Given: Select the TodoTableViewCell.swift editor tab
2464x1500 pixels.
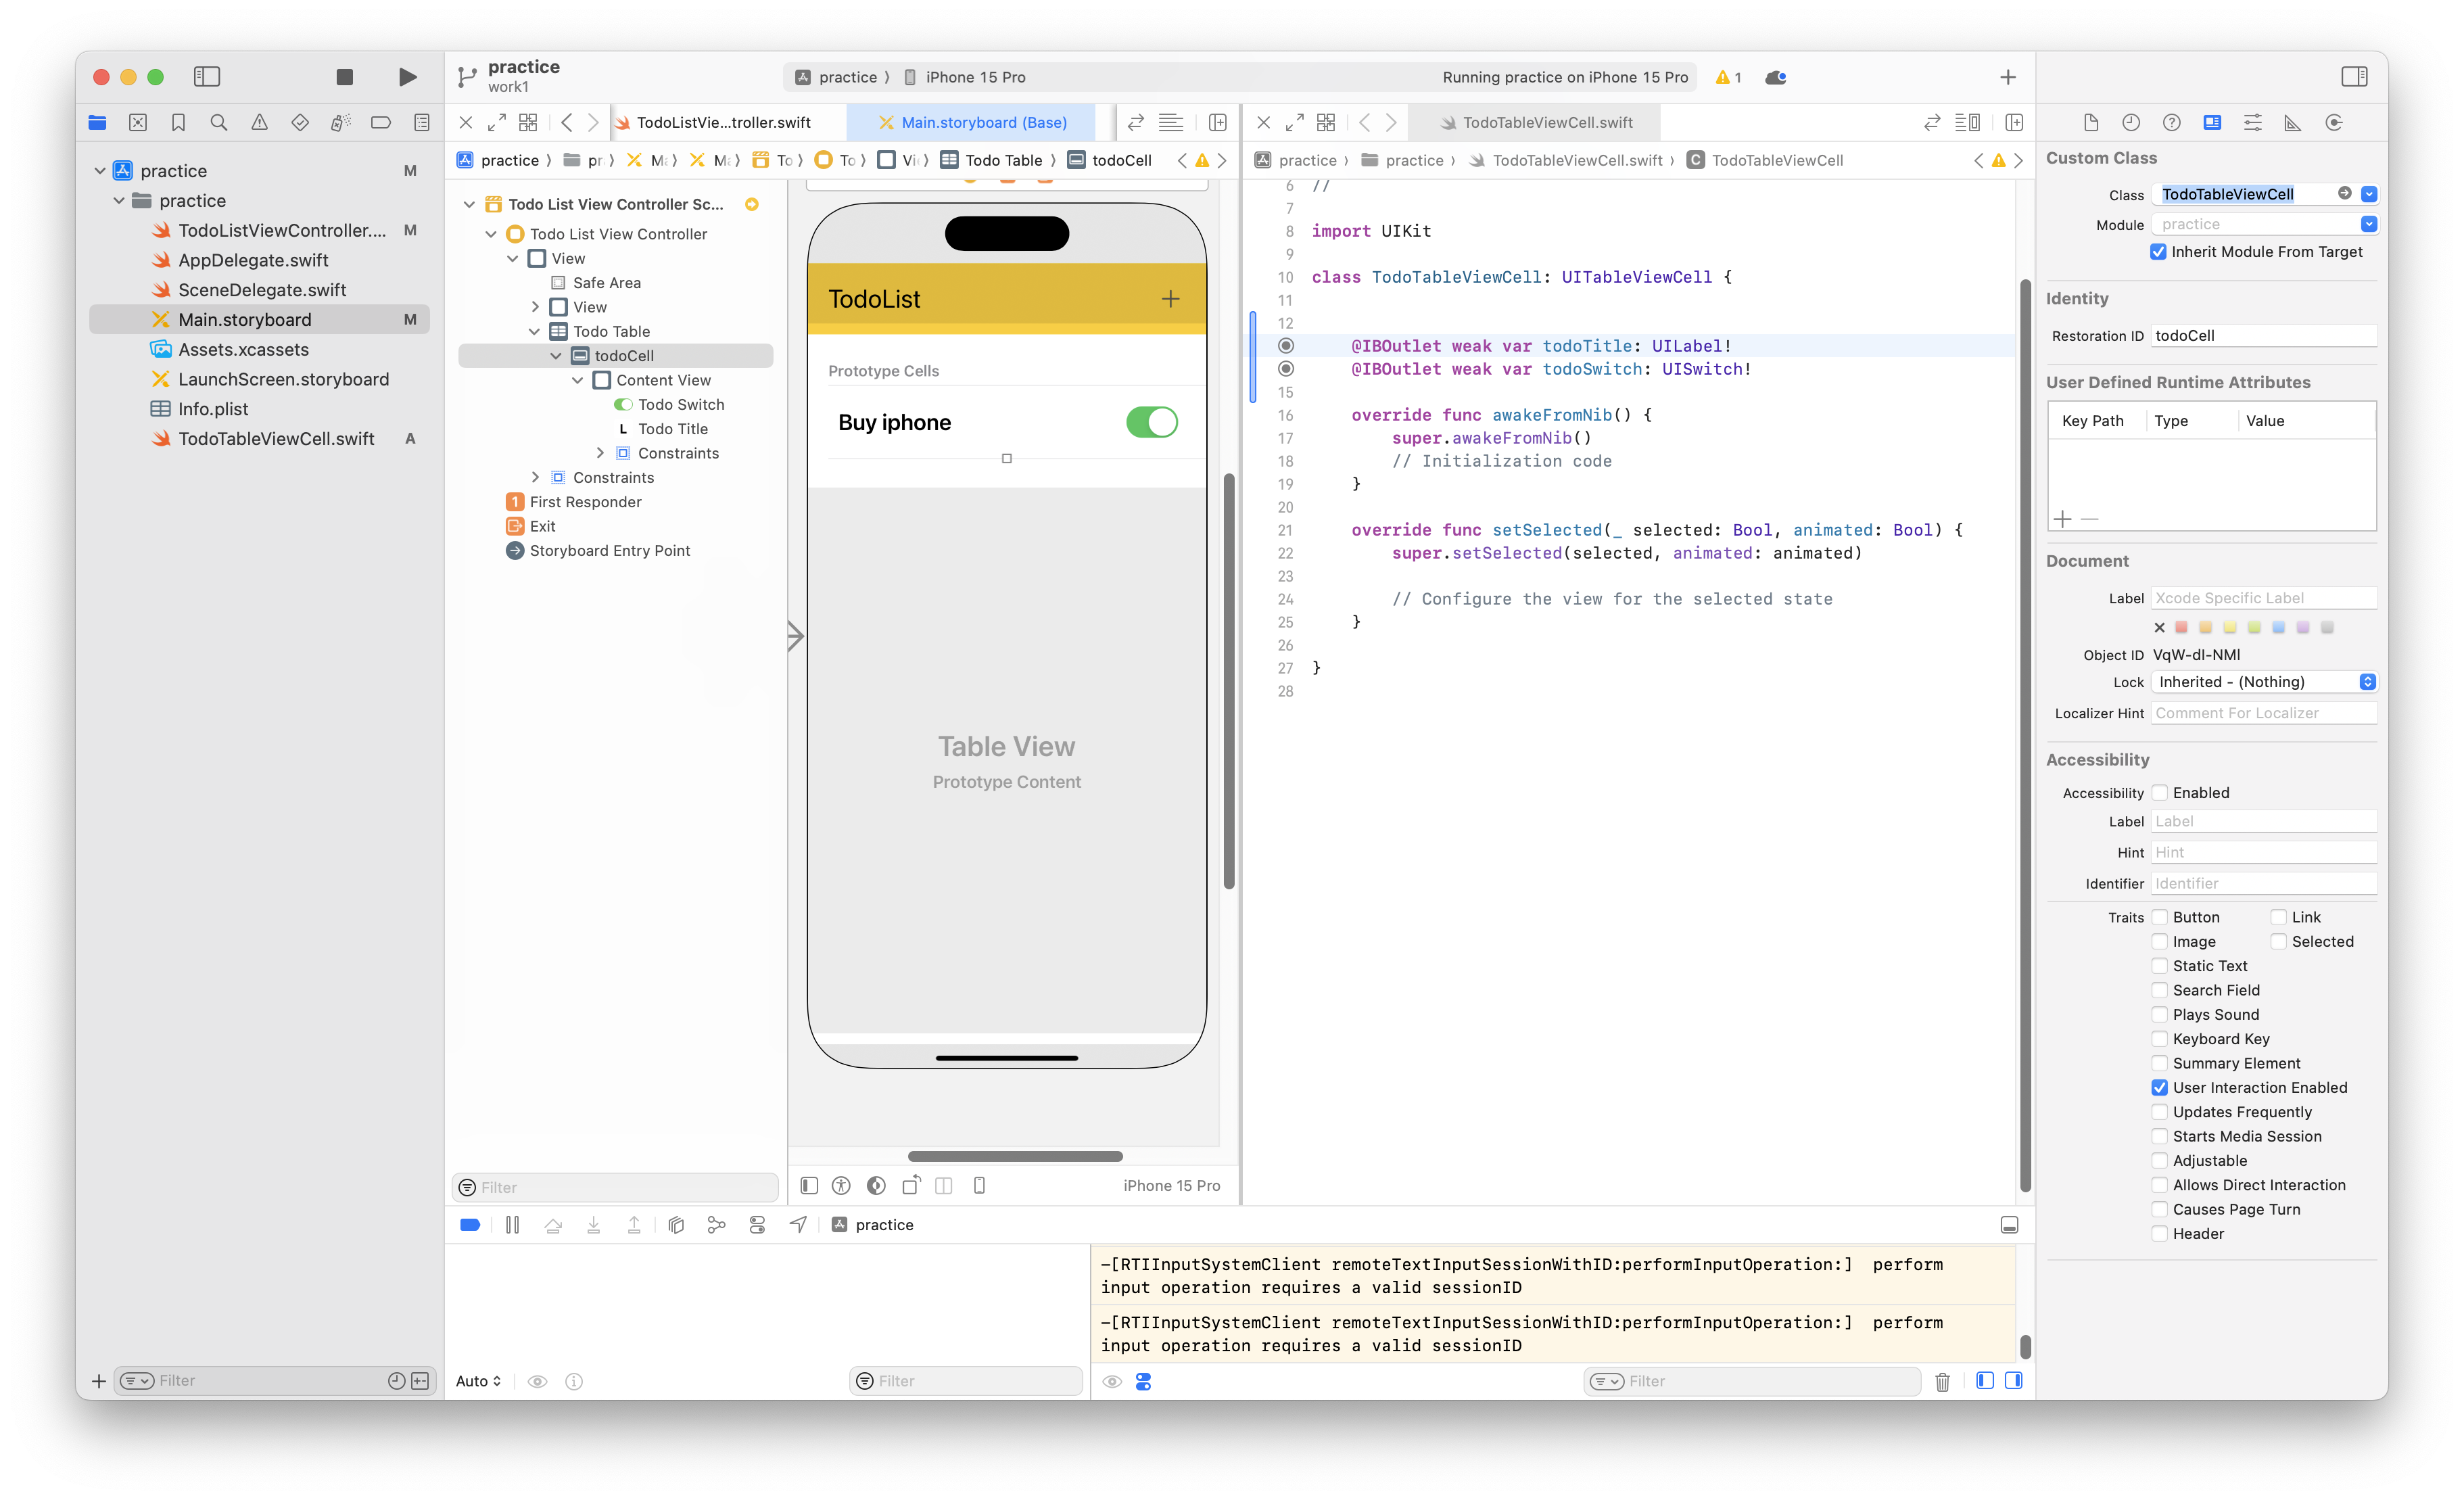Looking at the screenshot, I should click(x=1546, y=122).
